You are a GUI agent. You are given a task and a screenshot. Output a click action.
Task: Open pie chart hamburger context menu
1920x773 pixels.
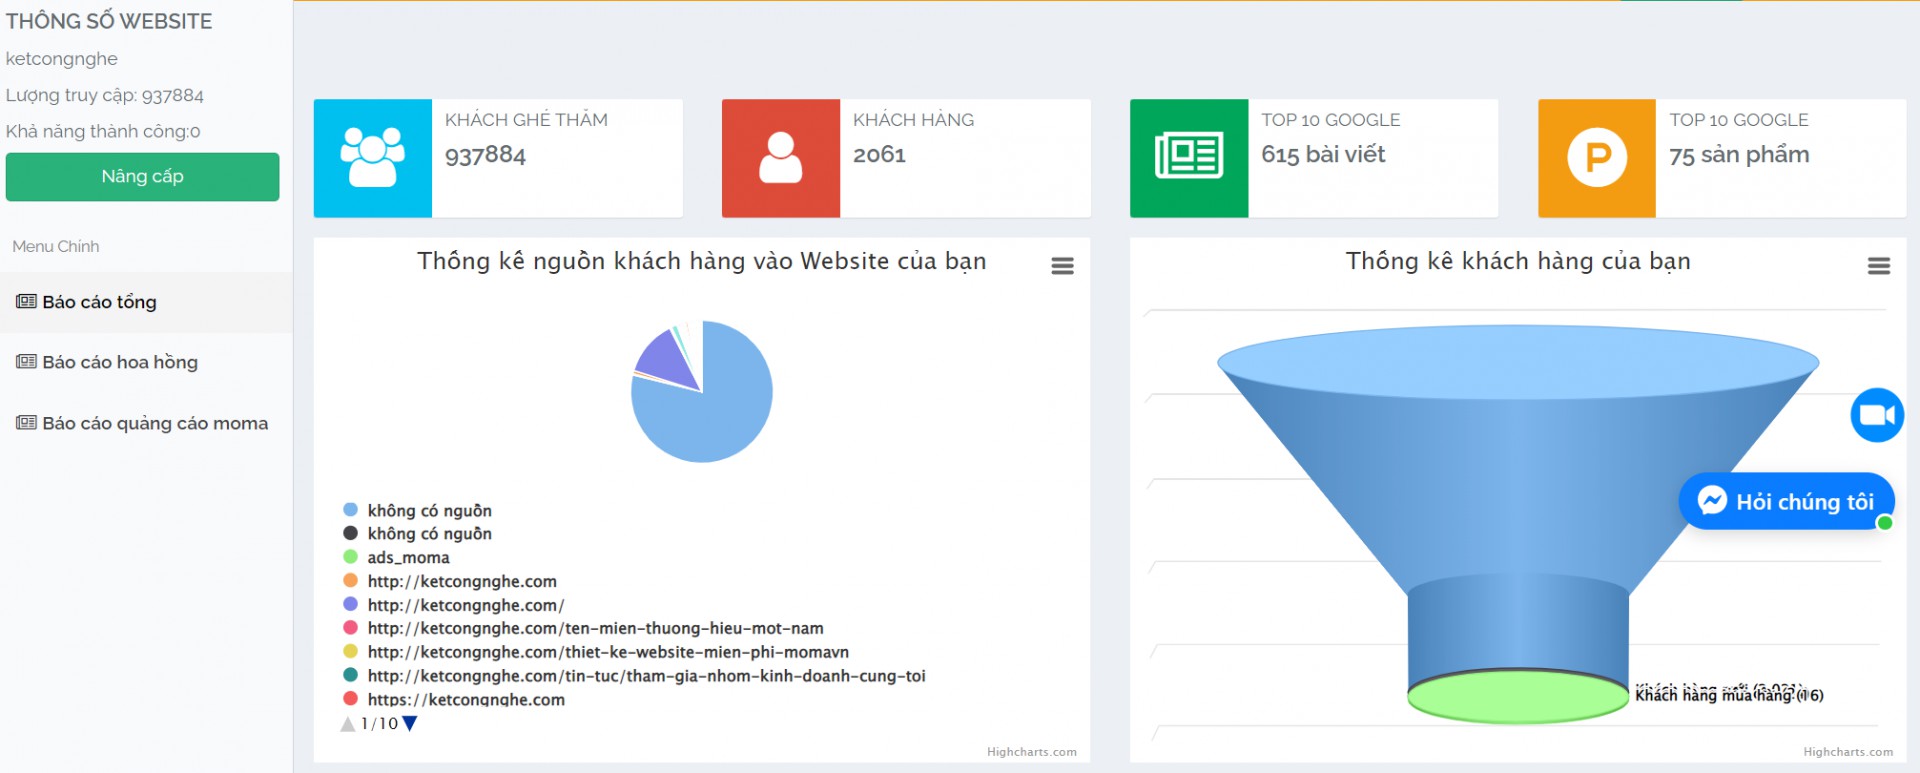(1062, 266)
